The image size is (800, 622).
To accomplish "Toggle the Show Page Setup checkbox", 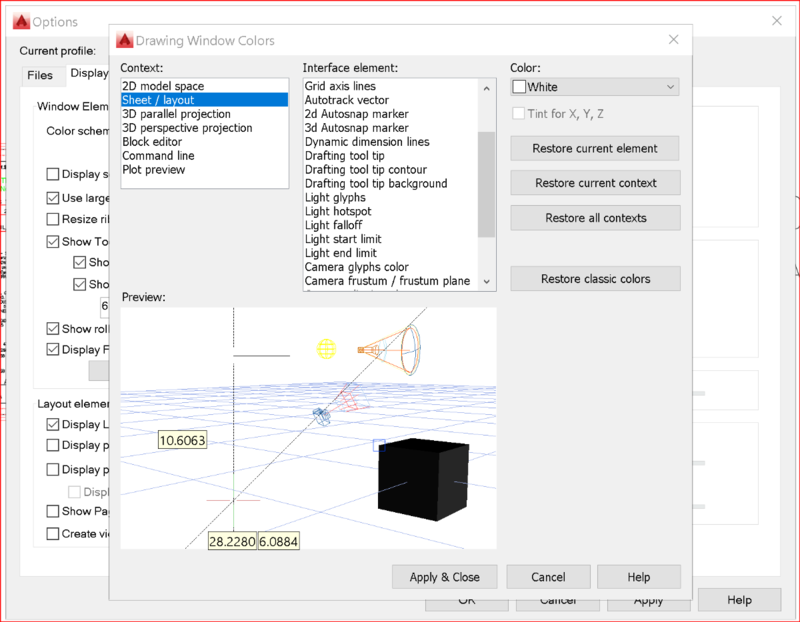I will (53, 511).
